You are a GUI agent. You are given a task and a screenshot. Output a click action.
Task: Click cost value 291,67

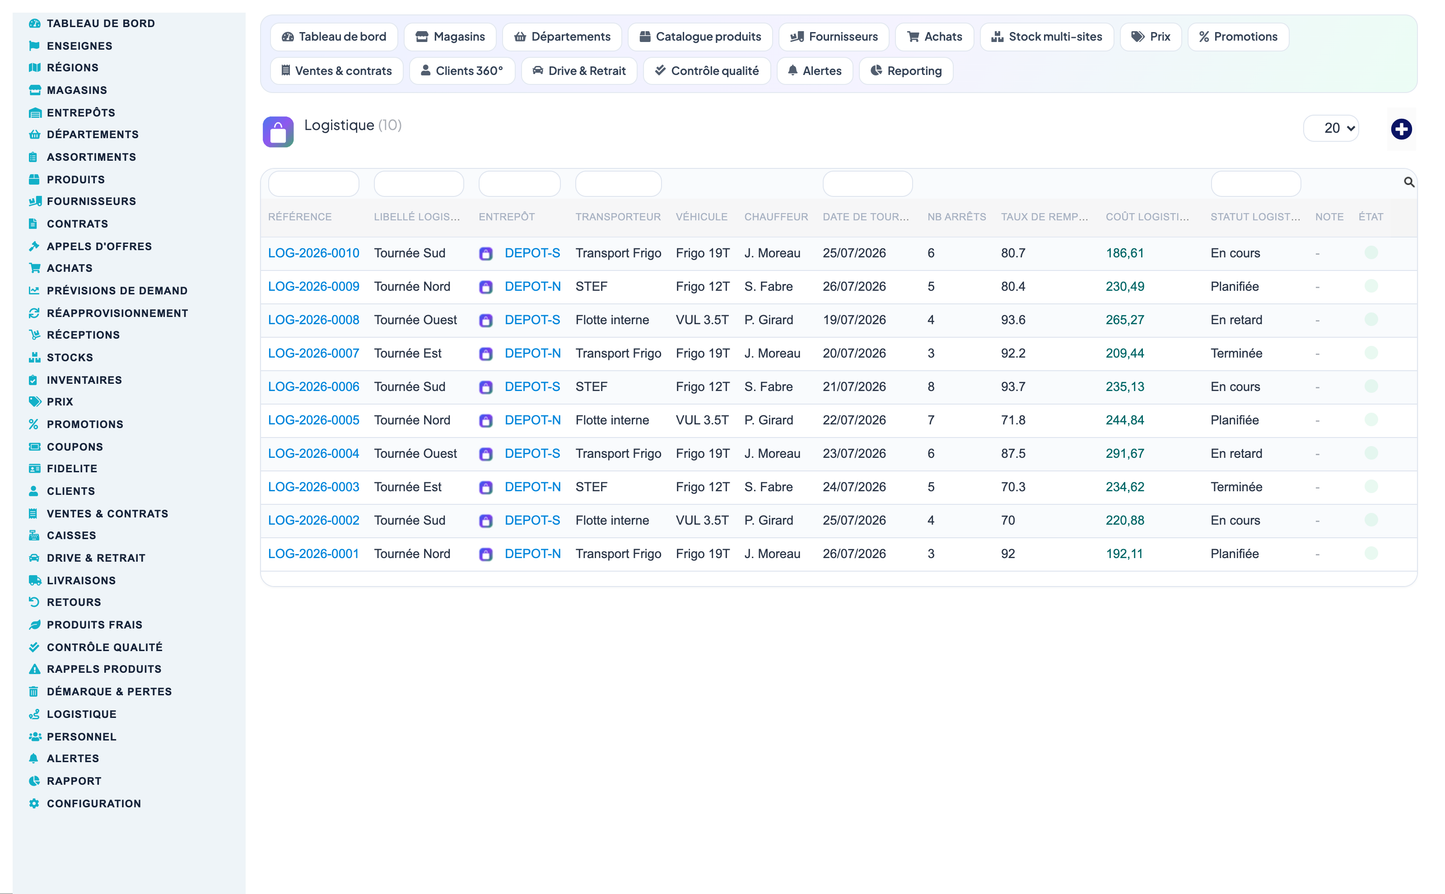point(1125,453)
